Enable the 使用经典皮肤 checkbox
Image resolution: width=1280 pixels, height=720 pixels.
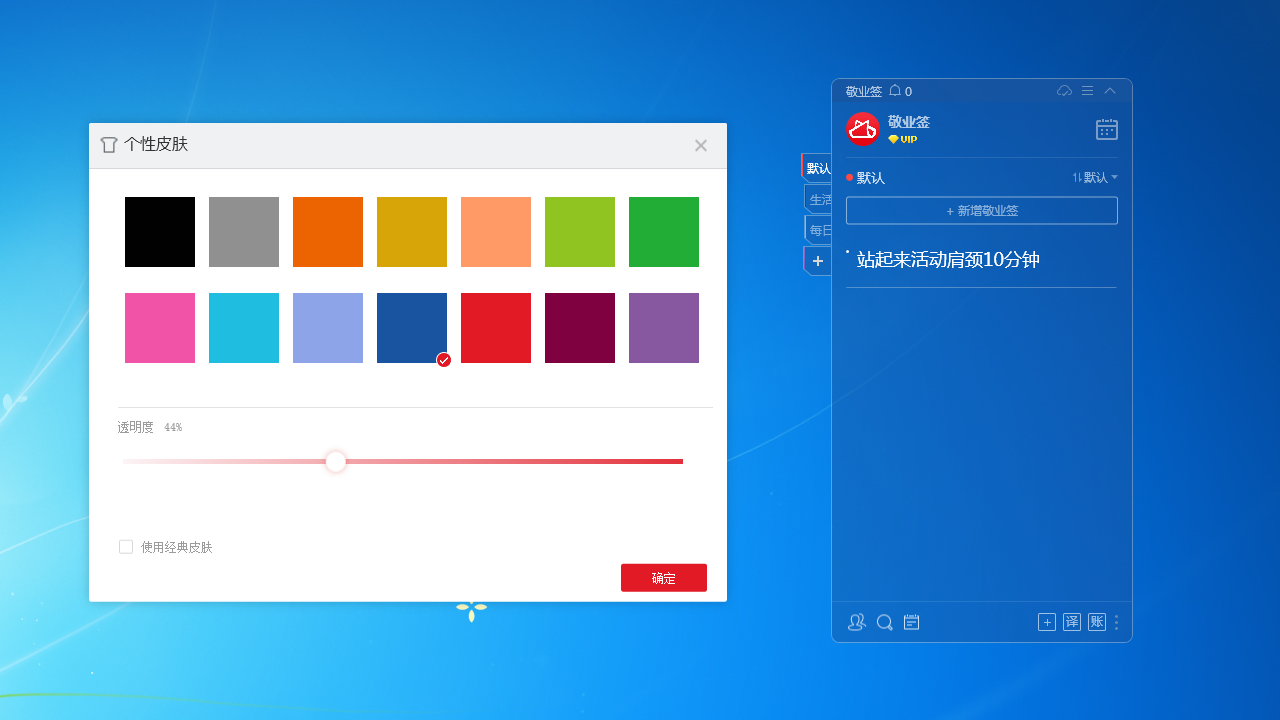(x=126, y=546)
